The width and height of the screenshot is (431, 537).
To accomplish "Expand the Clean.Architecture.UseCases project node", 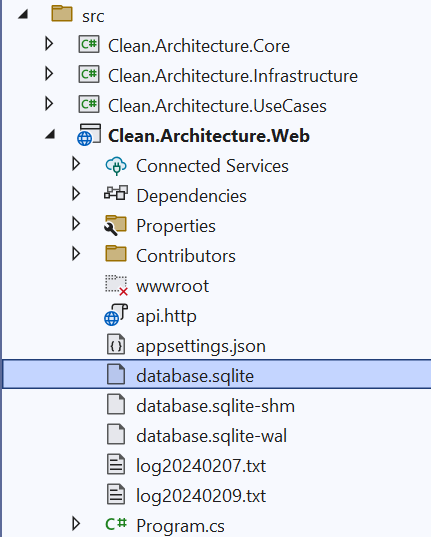I will (49, 104).
